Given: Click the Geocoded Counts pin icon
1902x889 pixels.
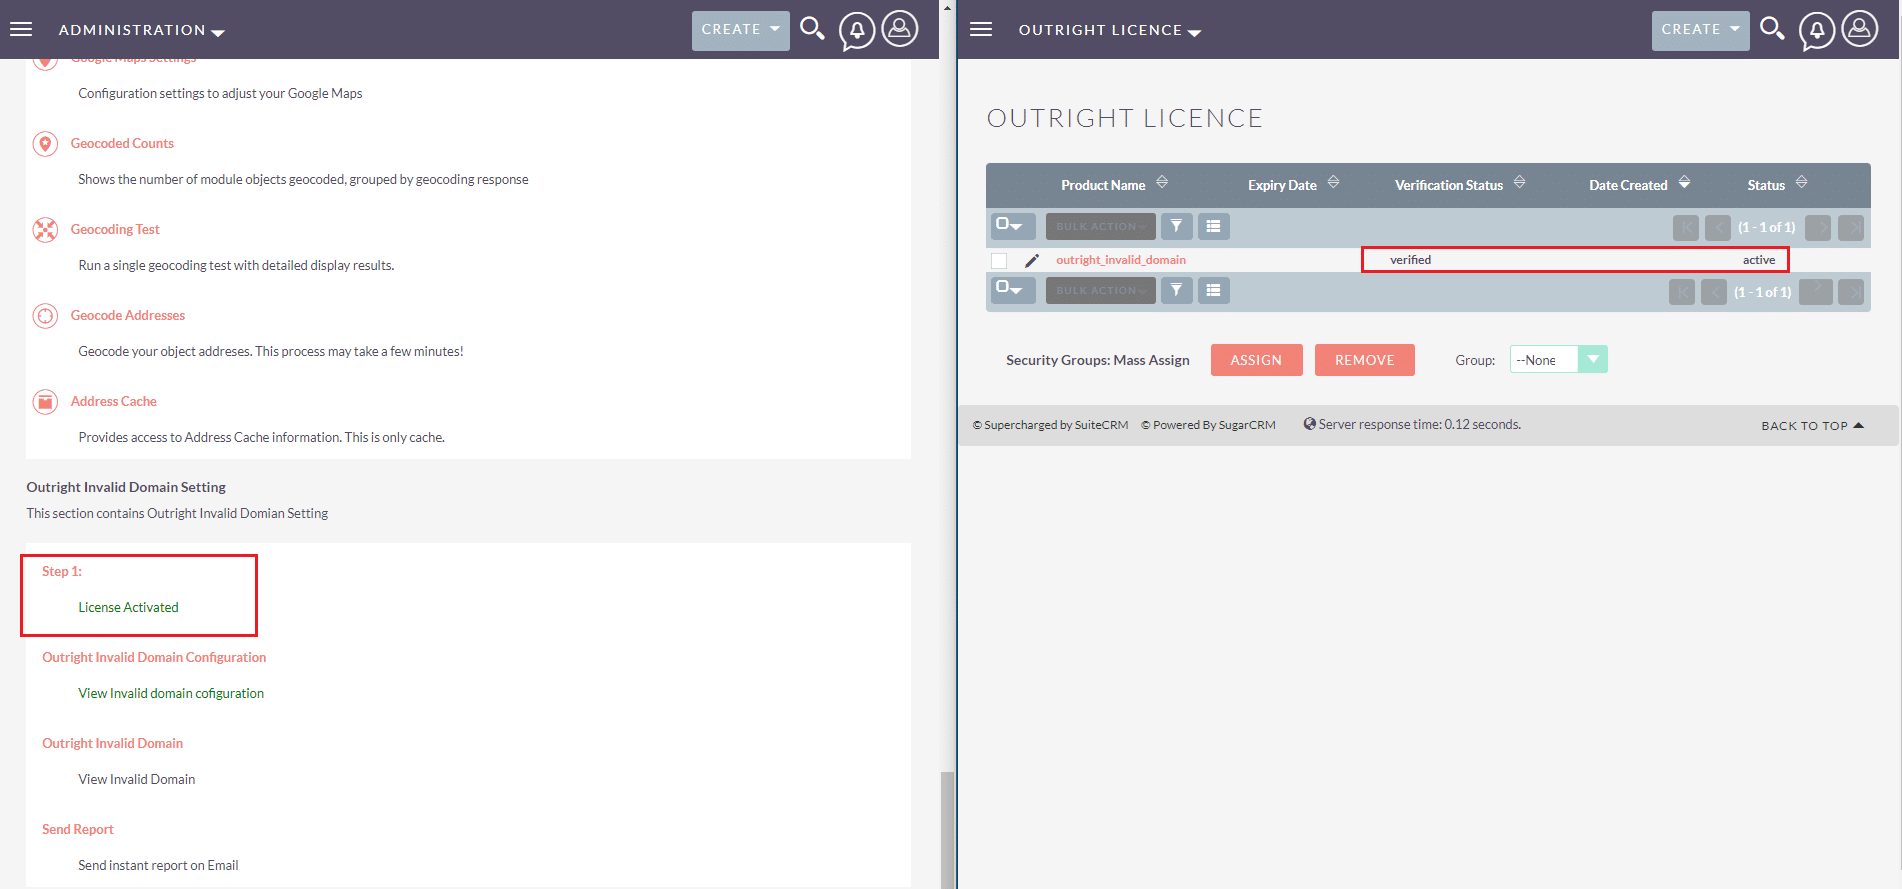Looking at the screenshot, I should [x=45, y=144].
